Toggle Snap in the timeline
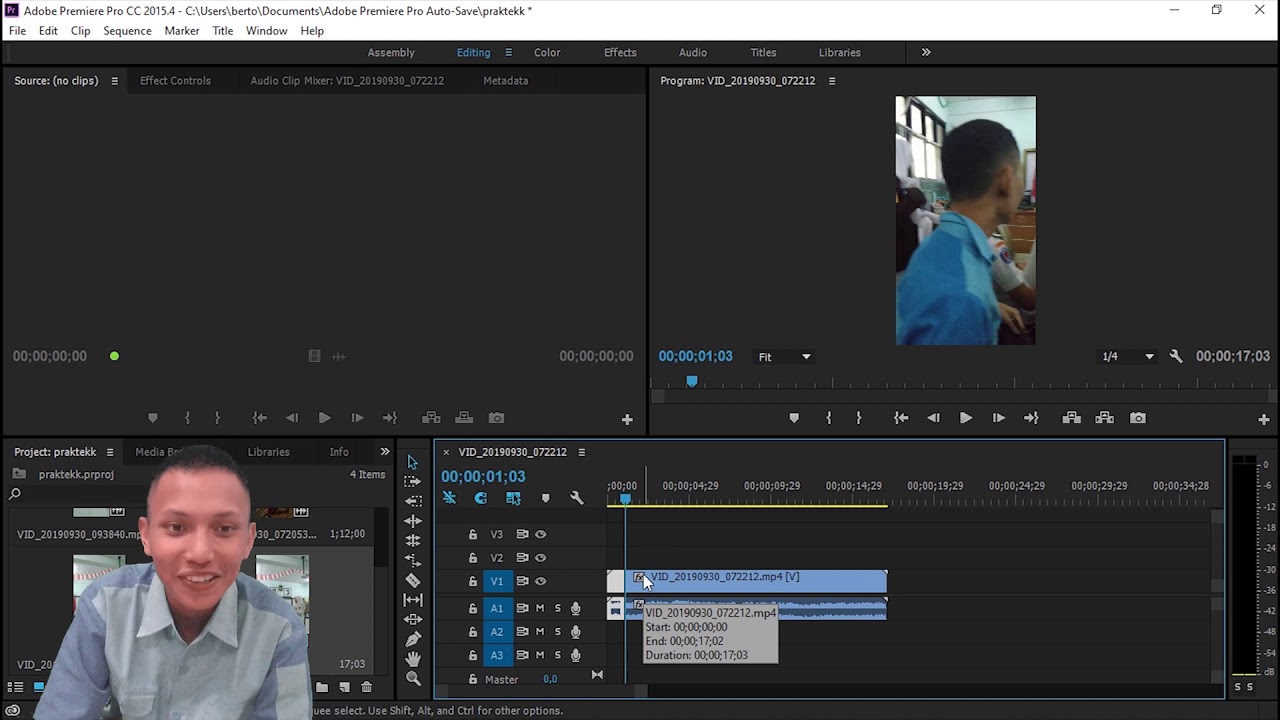Screen dimensions: 1280x720 [481, 498]
